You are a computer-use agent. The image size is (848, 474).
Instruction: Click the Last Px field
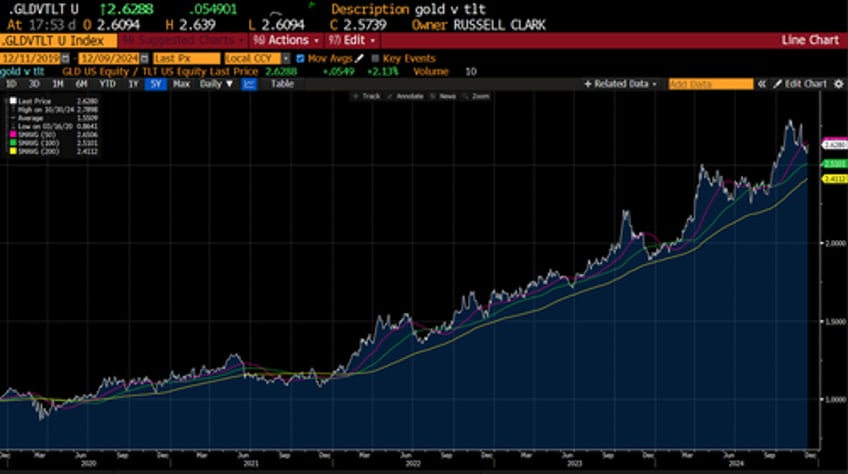tap(187, 58)
